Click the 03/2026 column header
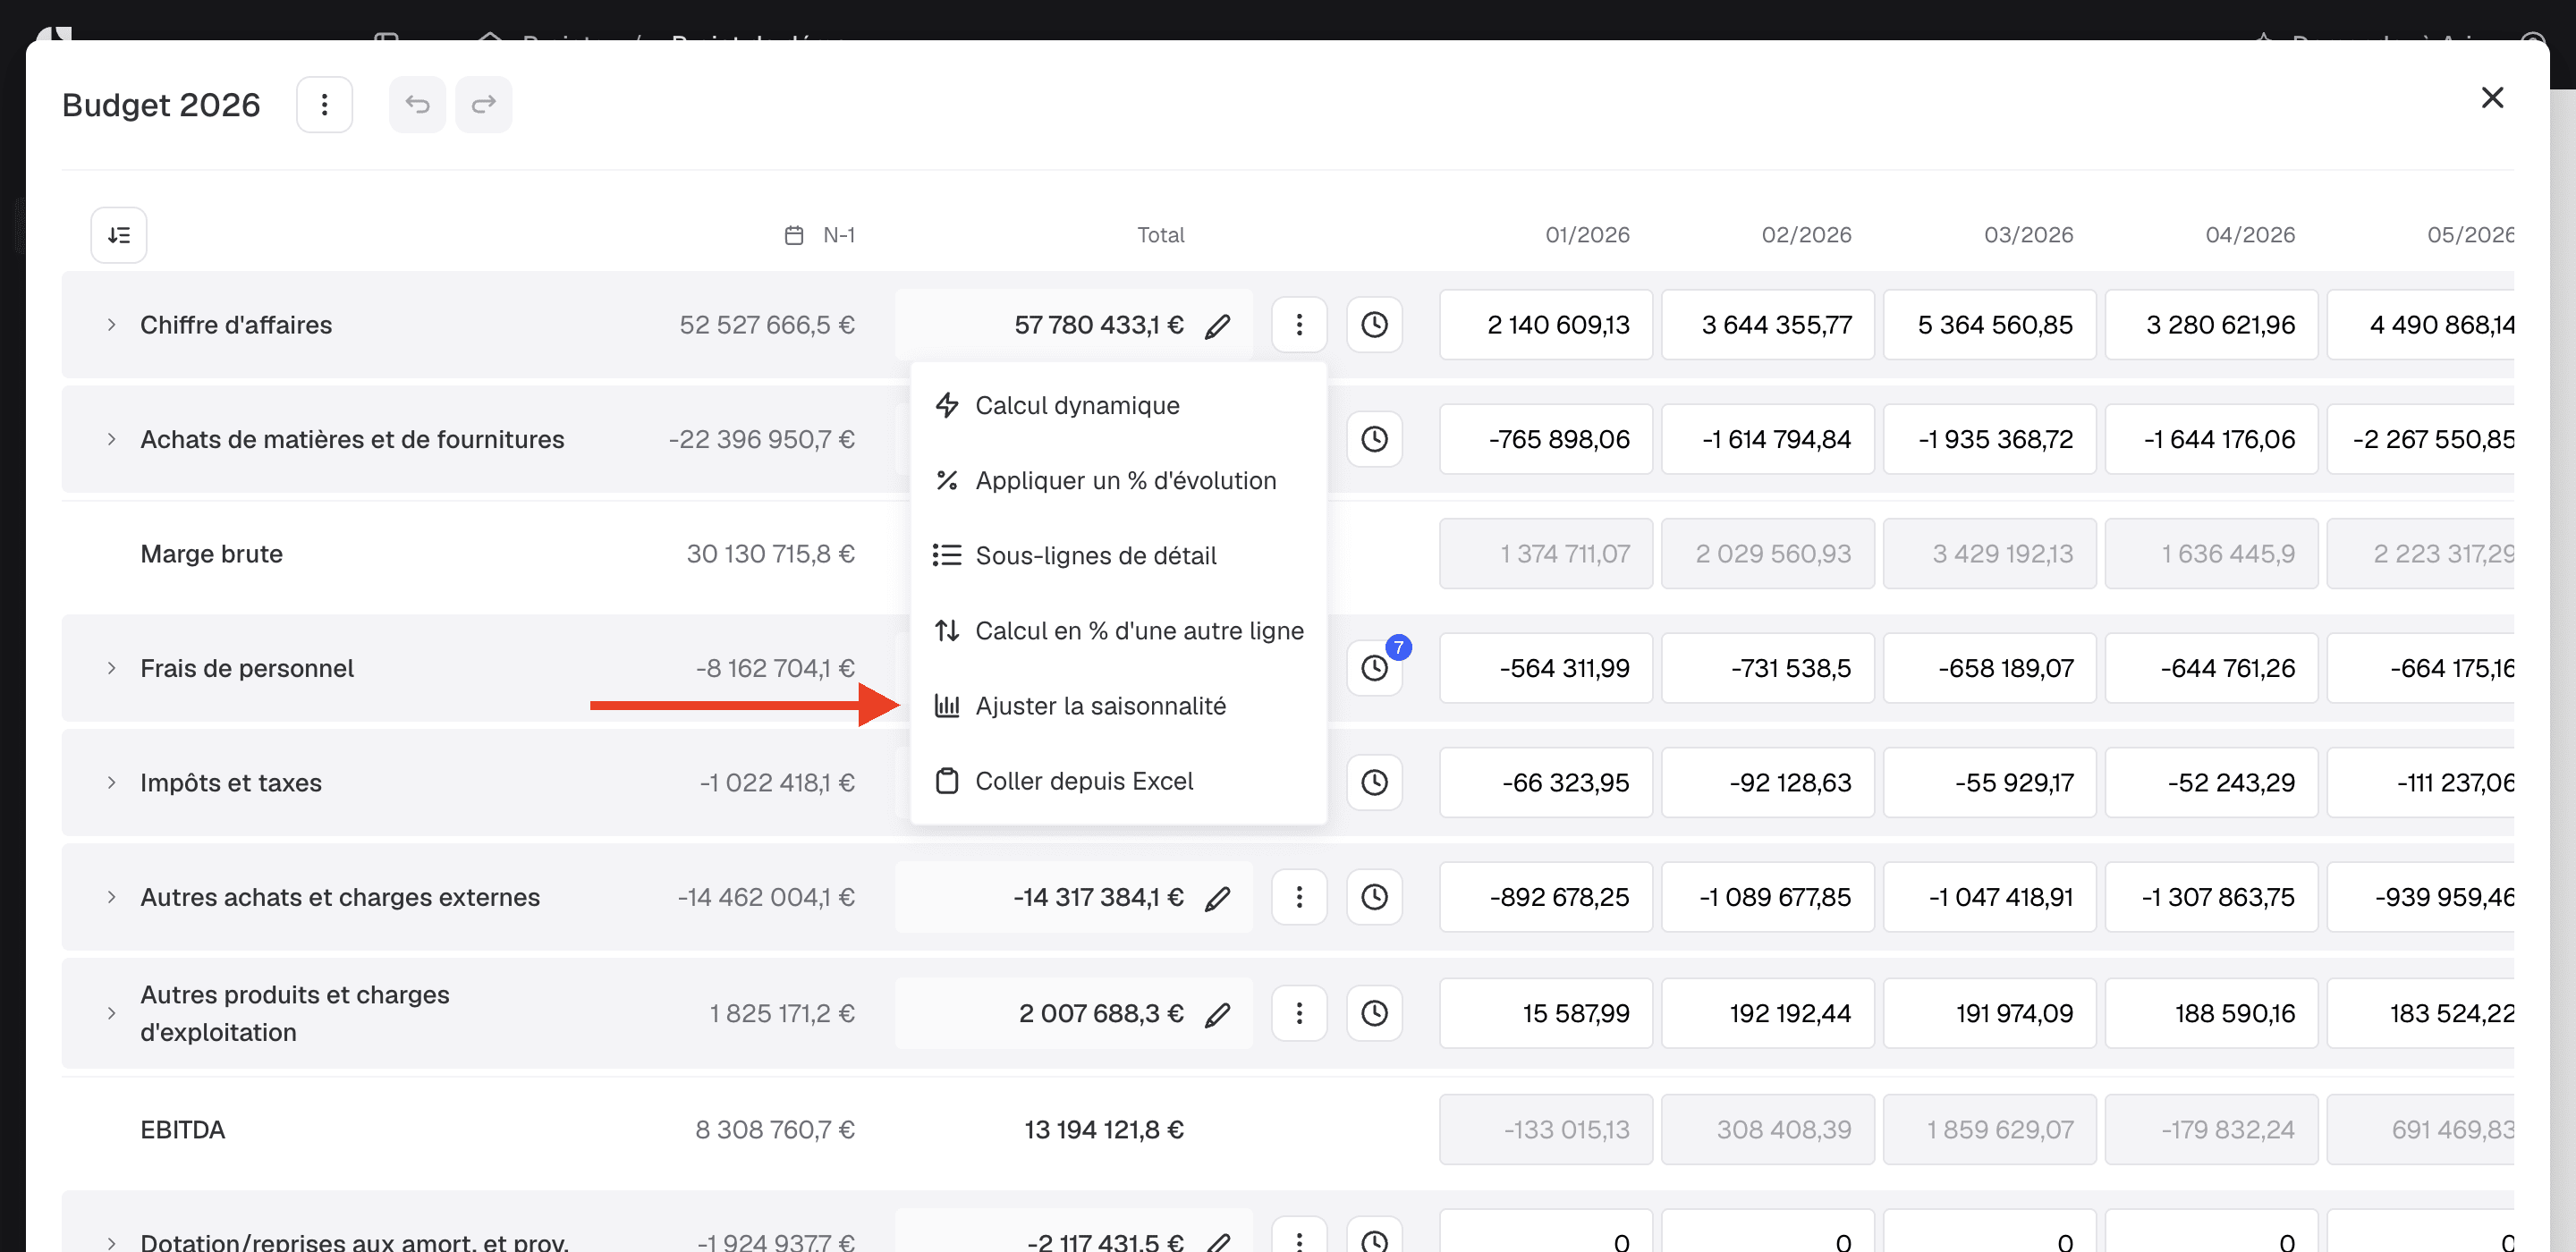This screenshot has height=1252, width=2576. tap(2028, 235)
